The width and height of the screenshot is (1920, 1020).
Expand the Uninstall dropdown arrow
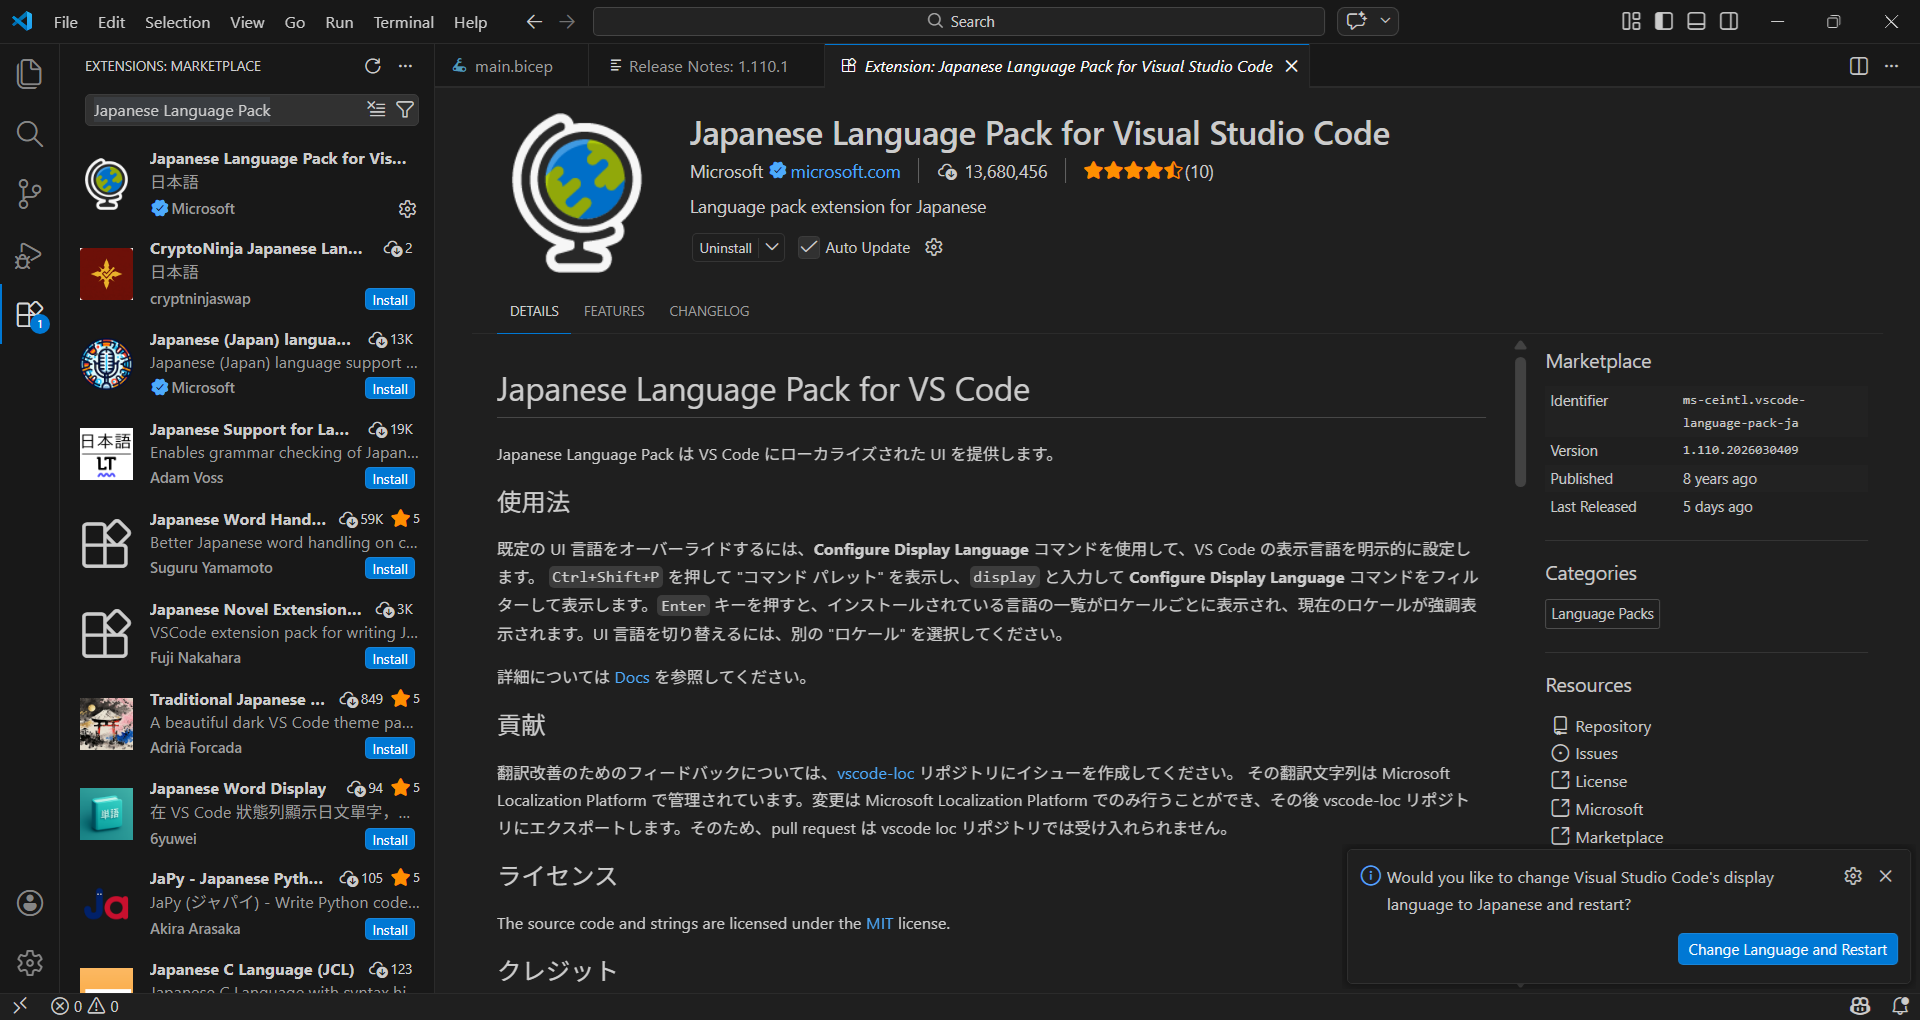772,247
